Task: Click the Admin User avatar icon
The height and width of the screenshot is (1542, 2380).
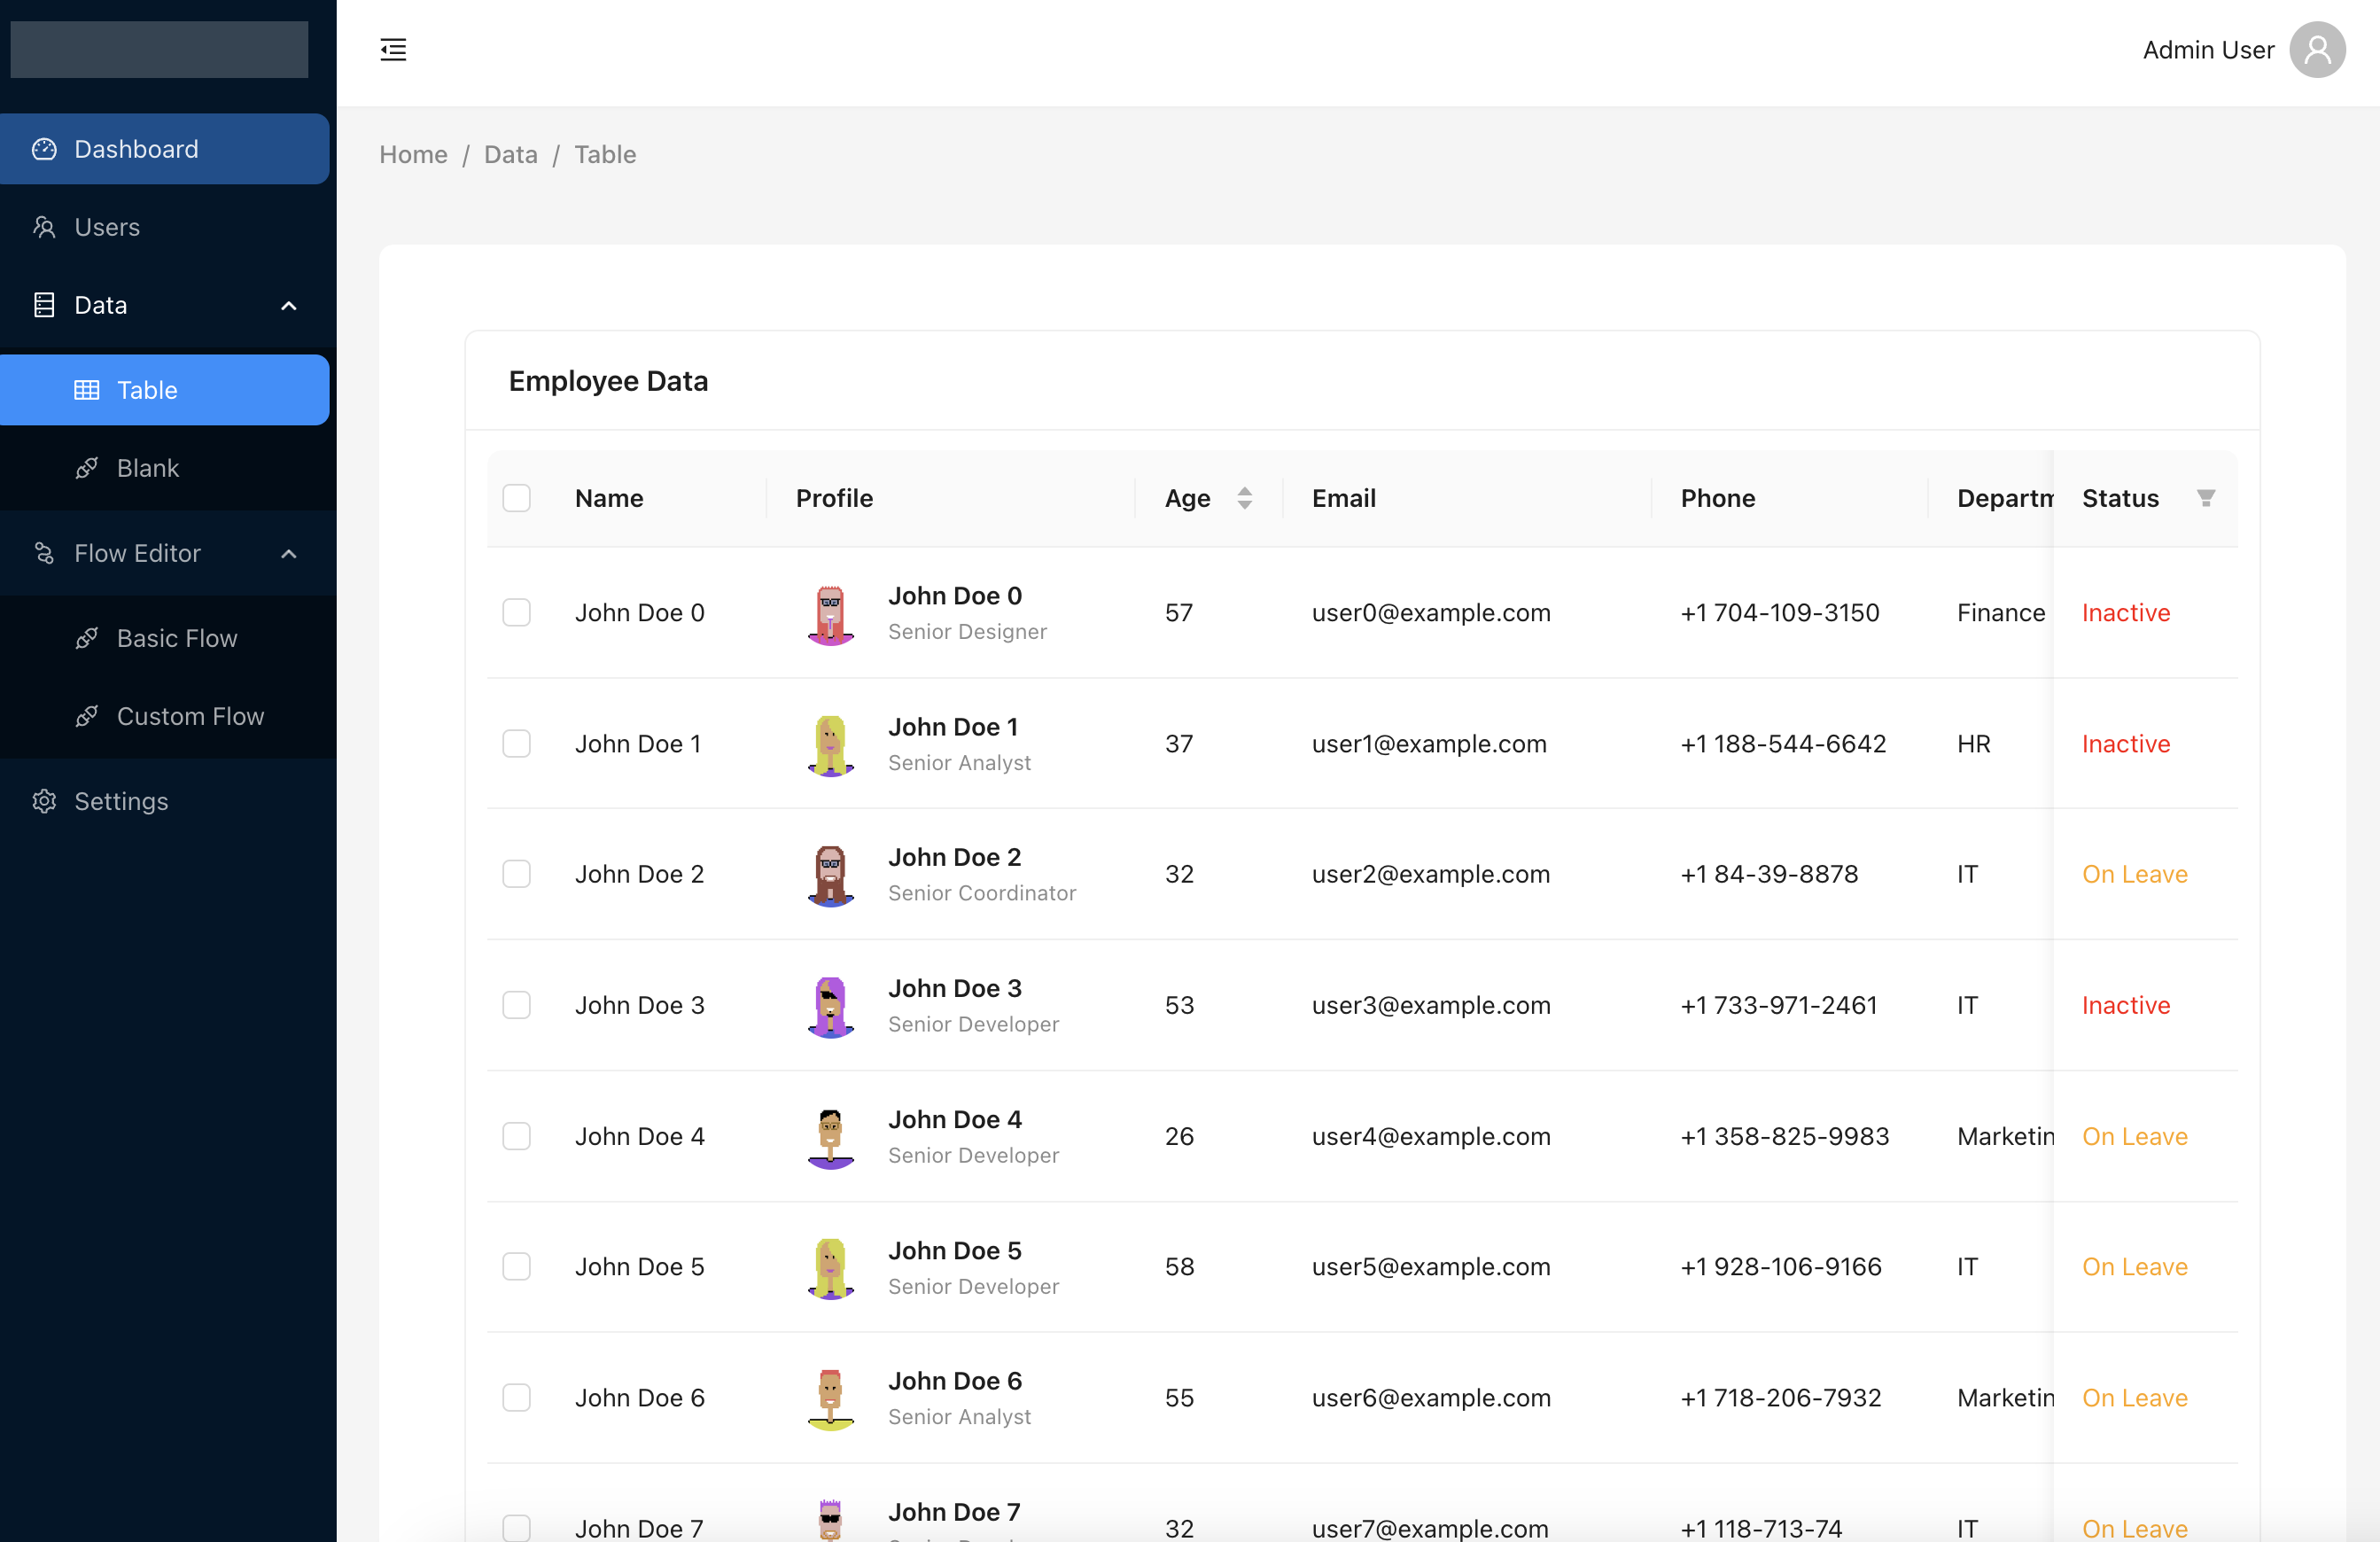Action: click(x=2316, y=49)
